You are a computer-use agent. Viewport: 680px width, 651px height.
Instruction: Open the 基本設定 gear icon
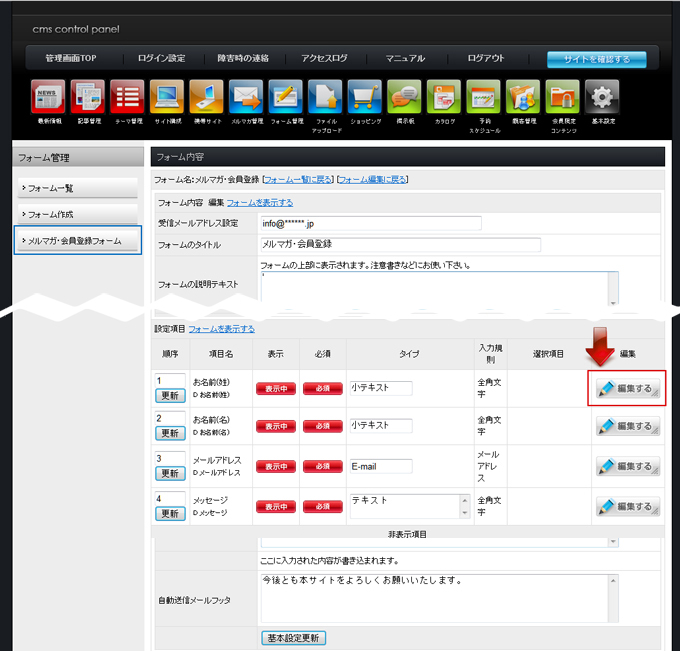click(x=602, y=98)
